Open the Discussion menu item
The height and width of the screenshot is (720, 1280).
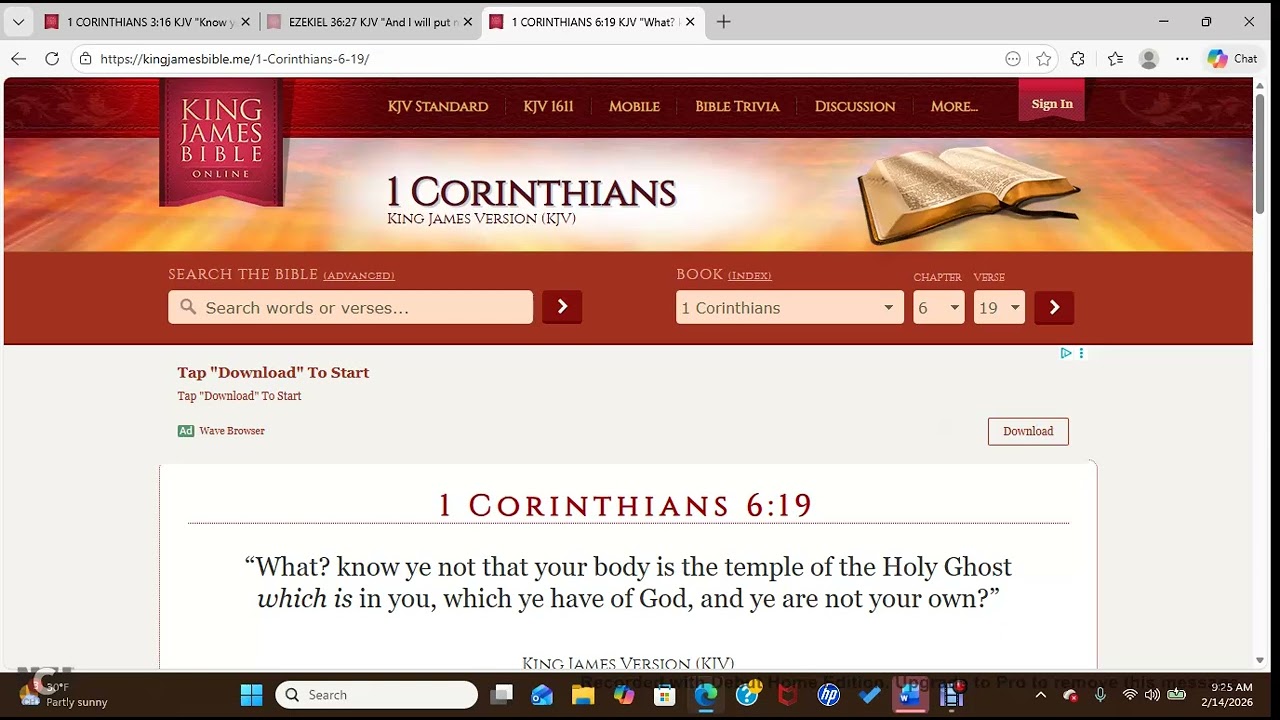pyautogui.click(x=855, y=106)
